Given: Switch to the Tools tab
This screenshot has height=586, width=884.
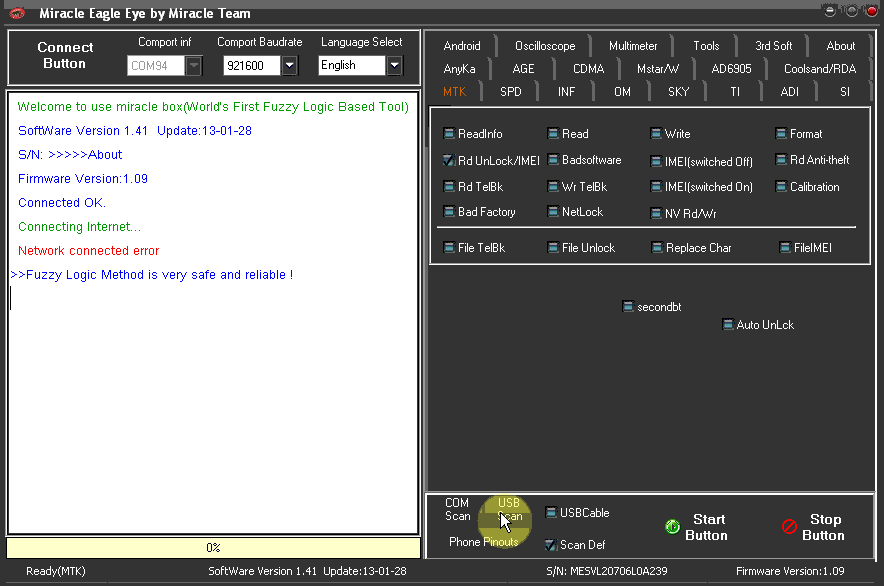Looking at the screenshot, I should coord(706,46).
